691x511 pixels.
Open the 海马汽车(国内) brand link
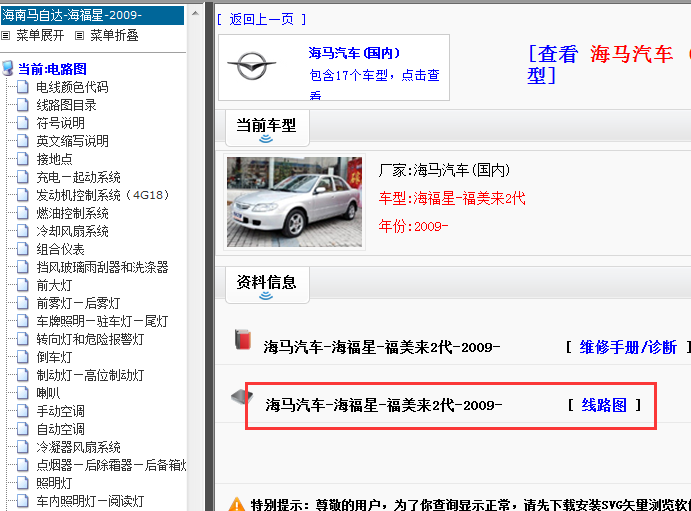coord(354,53)
